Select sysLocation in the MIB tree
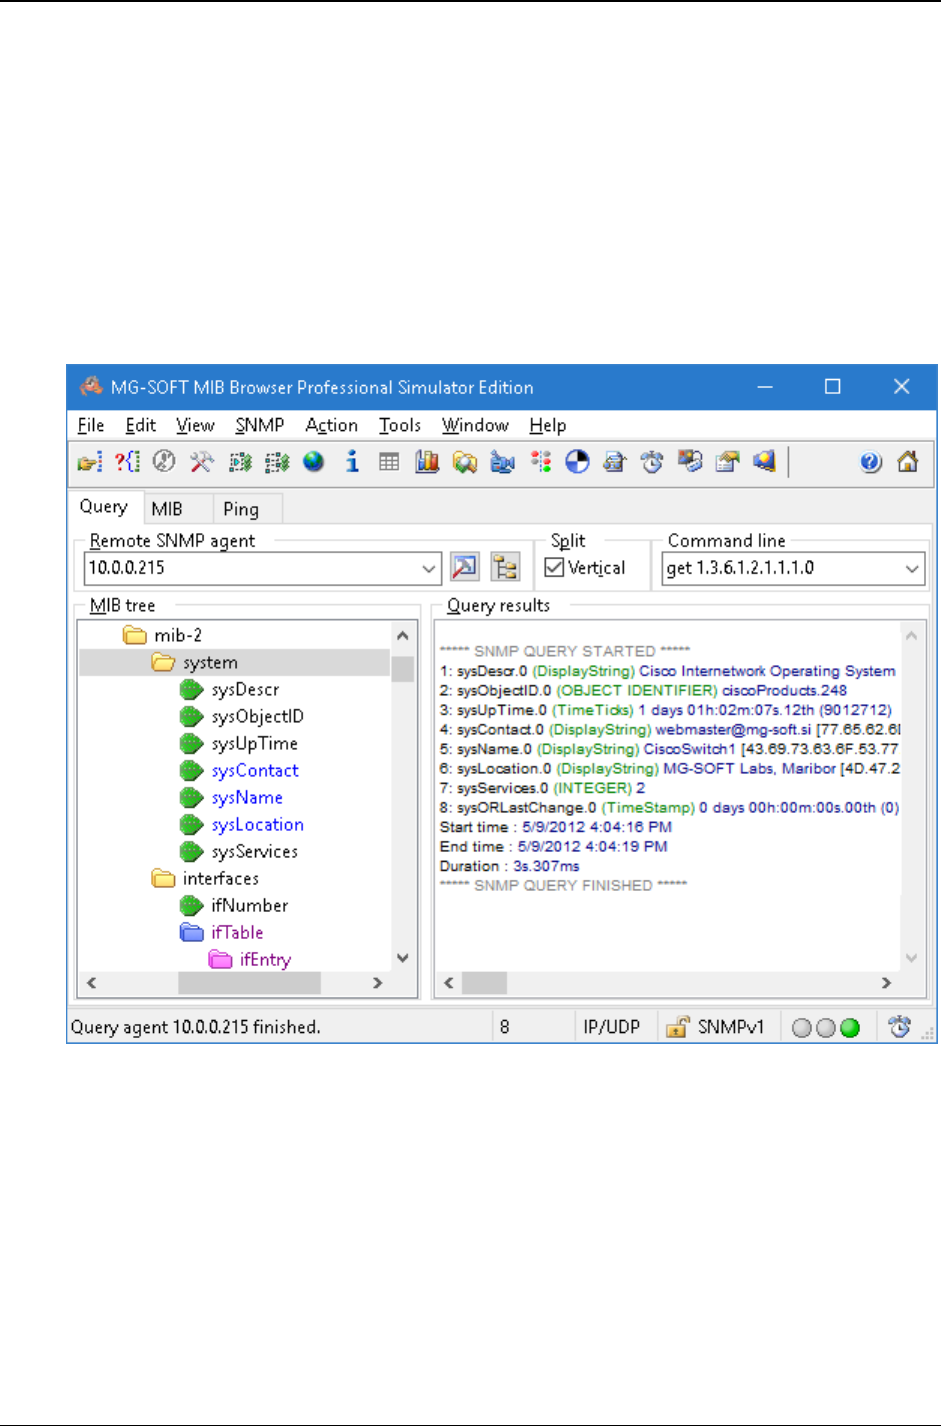This screenshot has height=1426, width=941. pos(242,824)
